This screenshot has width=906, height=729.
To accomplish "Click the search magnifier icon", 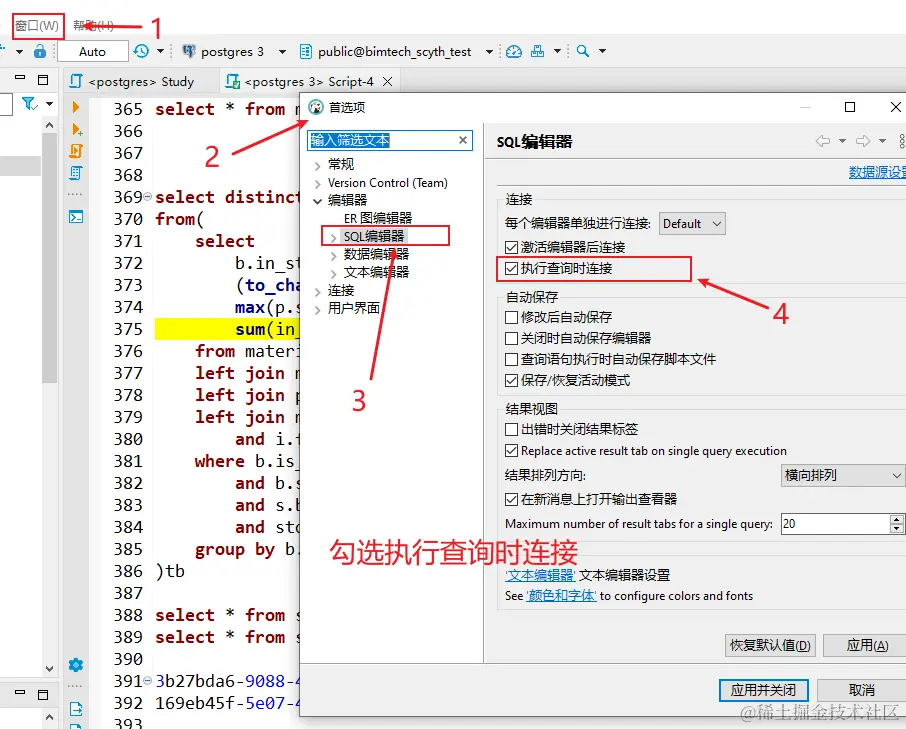I will [x=583, y=51].
